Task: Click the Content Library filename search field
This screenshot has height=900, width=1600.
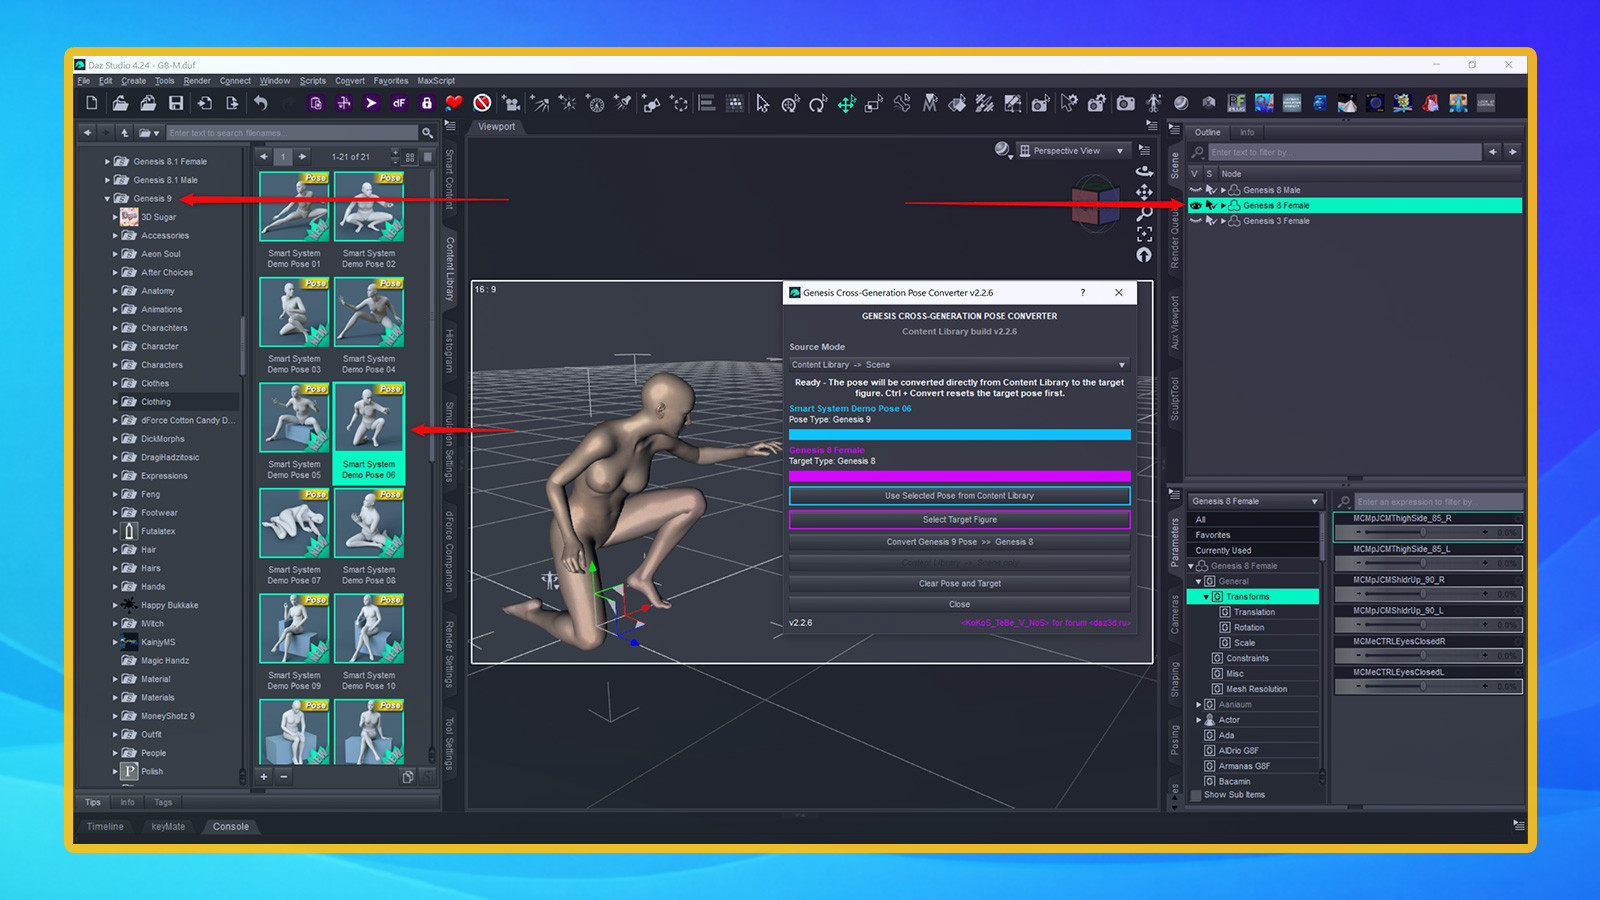Action: [x=292, y=133]
